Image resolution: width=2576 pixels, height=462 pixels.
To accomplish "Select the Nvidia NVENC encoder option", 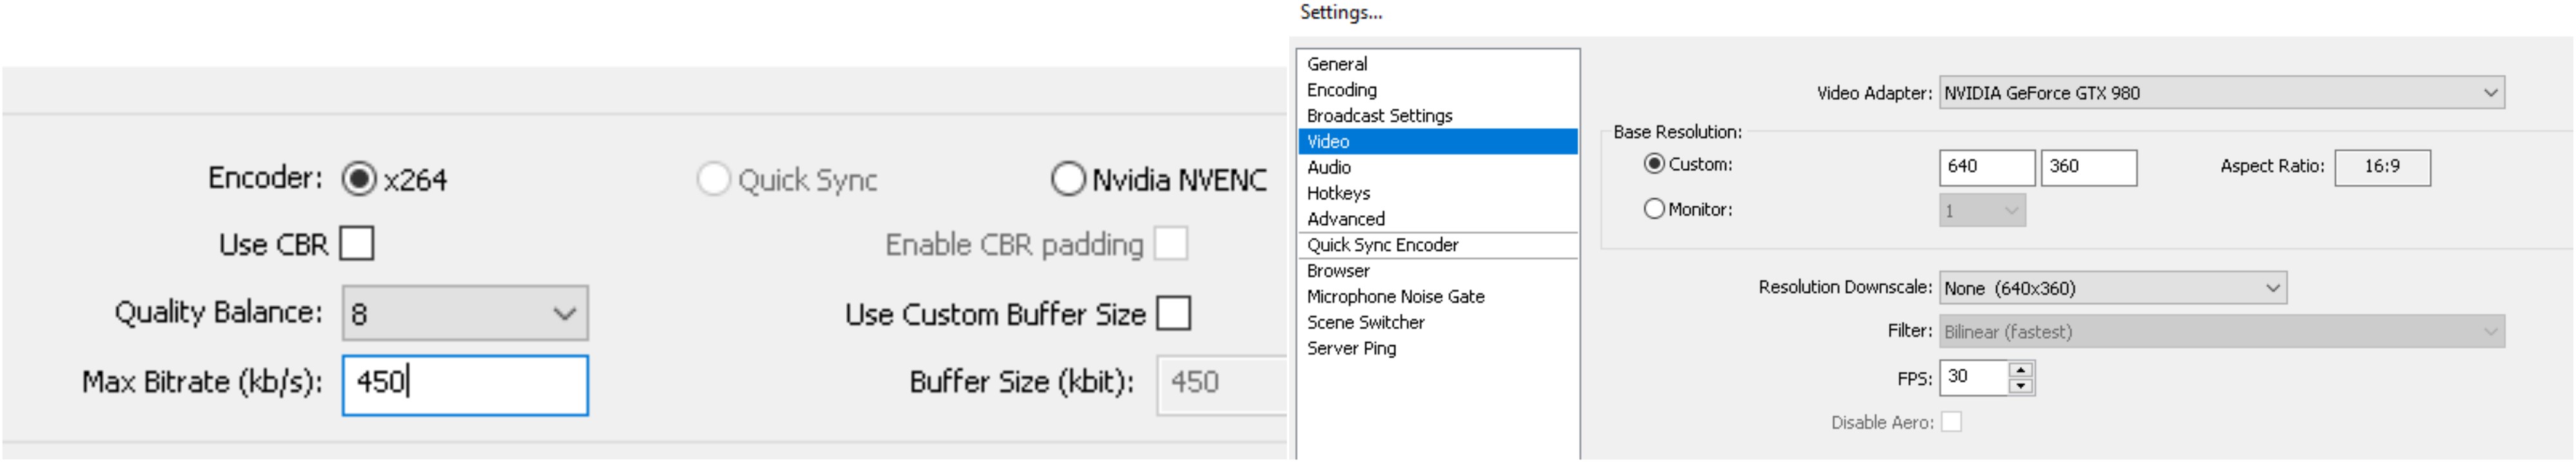I will [1068, 179].
